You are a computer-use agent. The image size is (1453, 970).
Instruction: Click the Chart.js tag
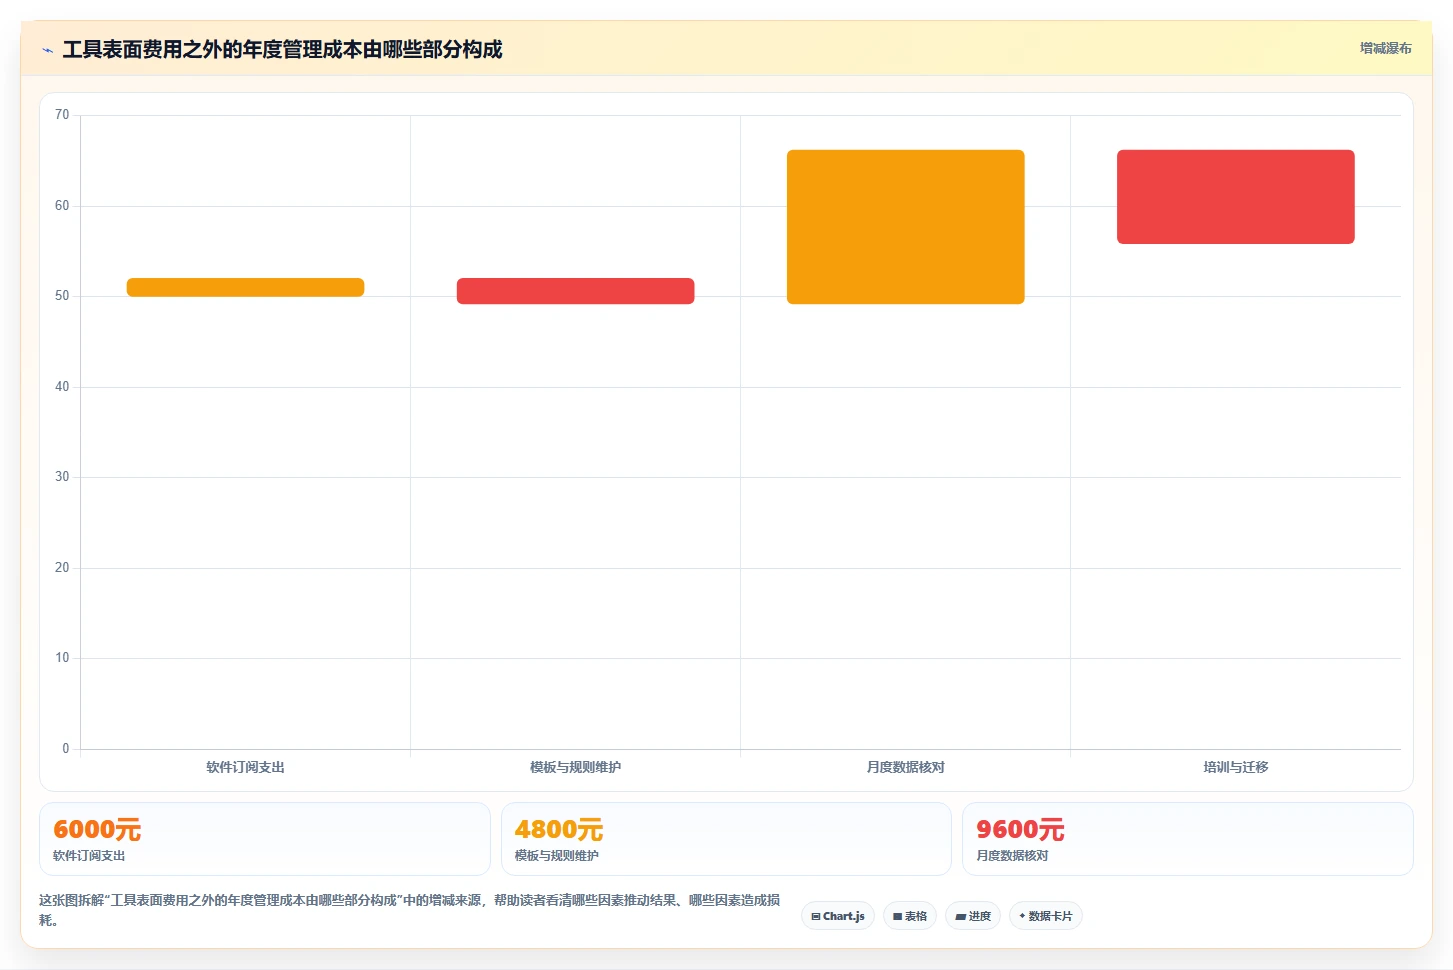pos(838,916)
